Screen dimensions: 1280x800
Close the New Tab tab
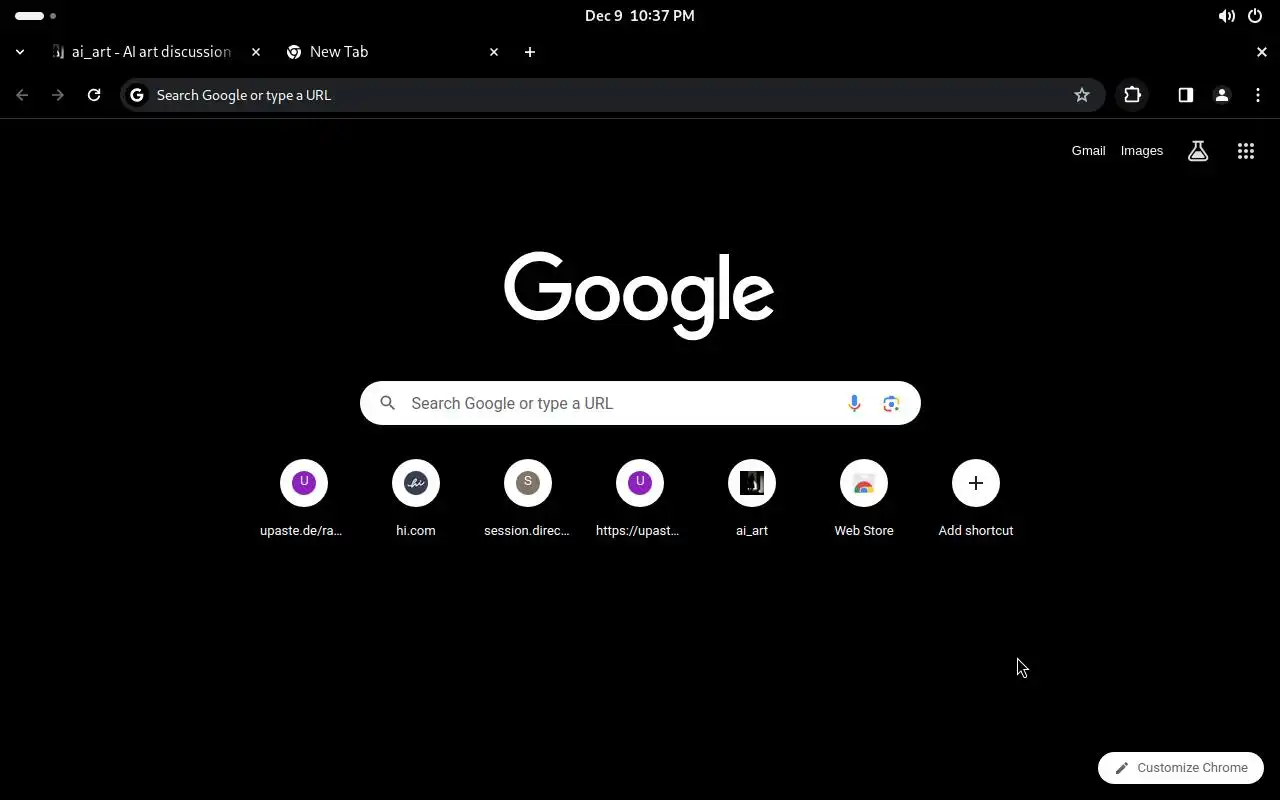tap(493, 52)
